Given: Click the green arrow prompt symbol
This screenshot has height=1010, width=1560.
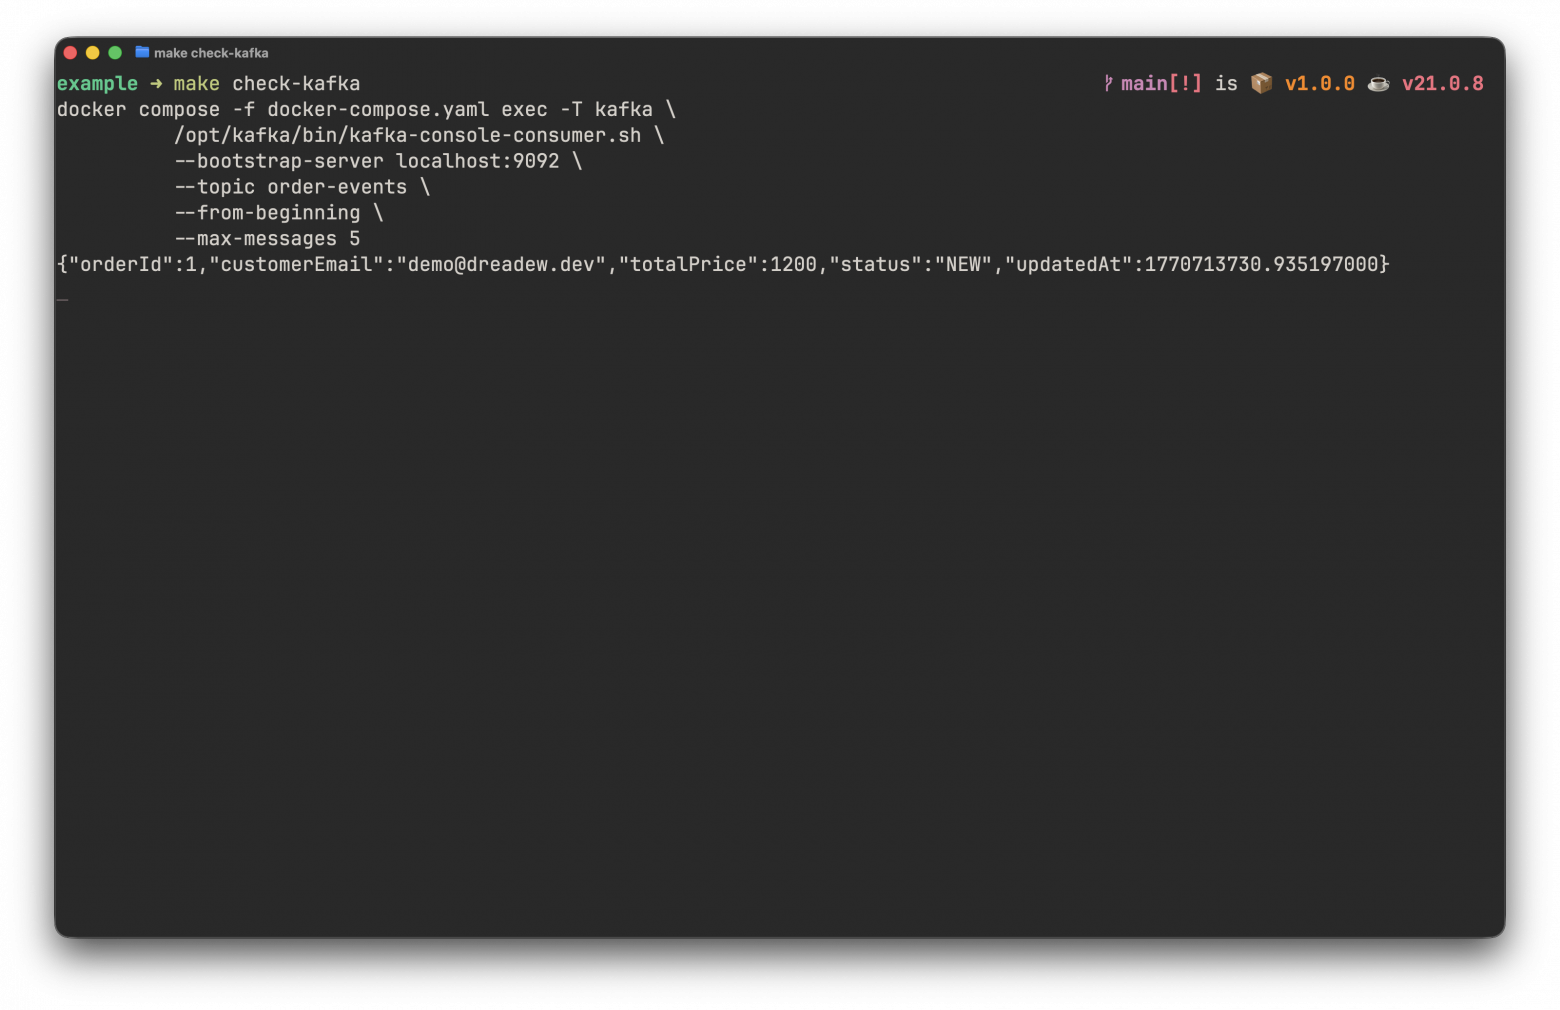Looking at the screenshot, I should click(156, 84).
